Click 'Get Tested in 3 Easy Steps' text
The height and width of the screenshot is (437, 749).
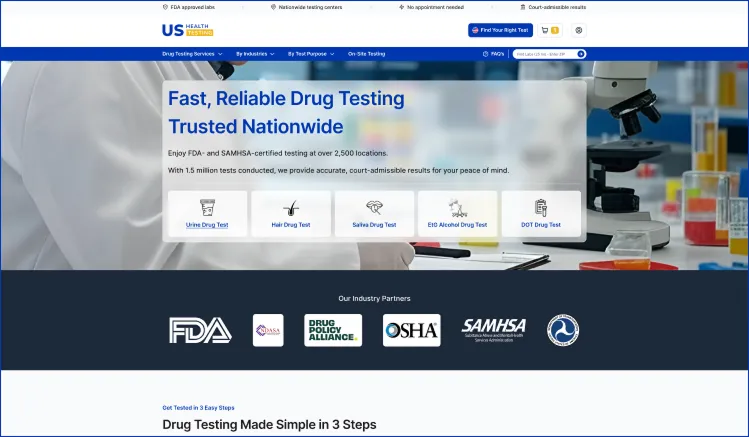coord(198,408)
